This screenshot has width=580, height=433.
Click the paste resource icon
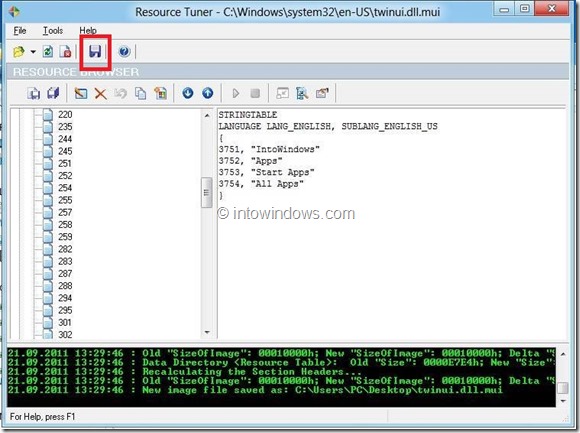coord(161,93)
